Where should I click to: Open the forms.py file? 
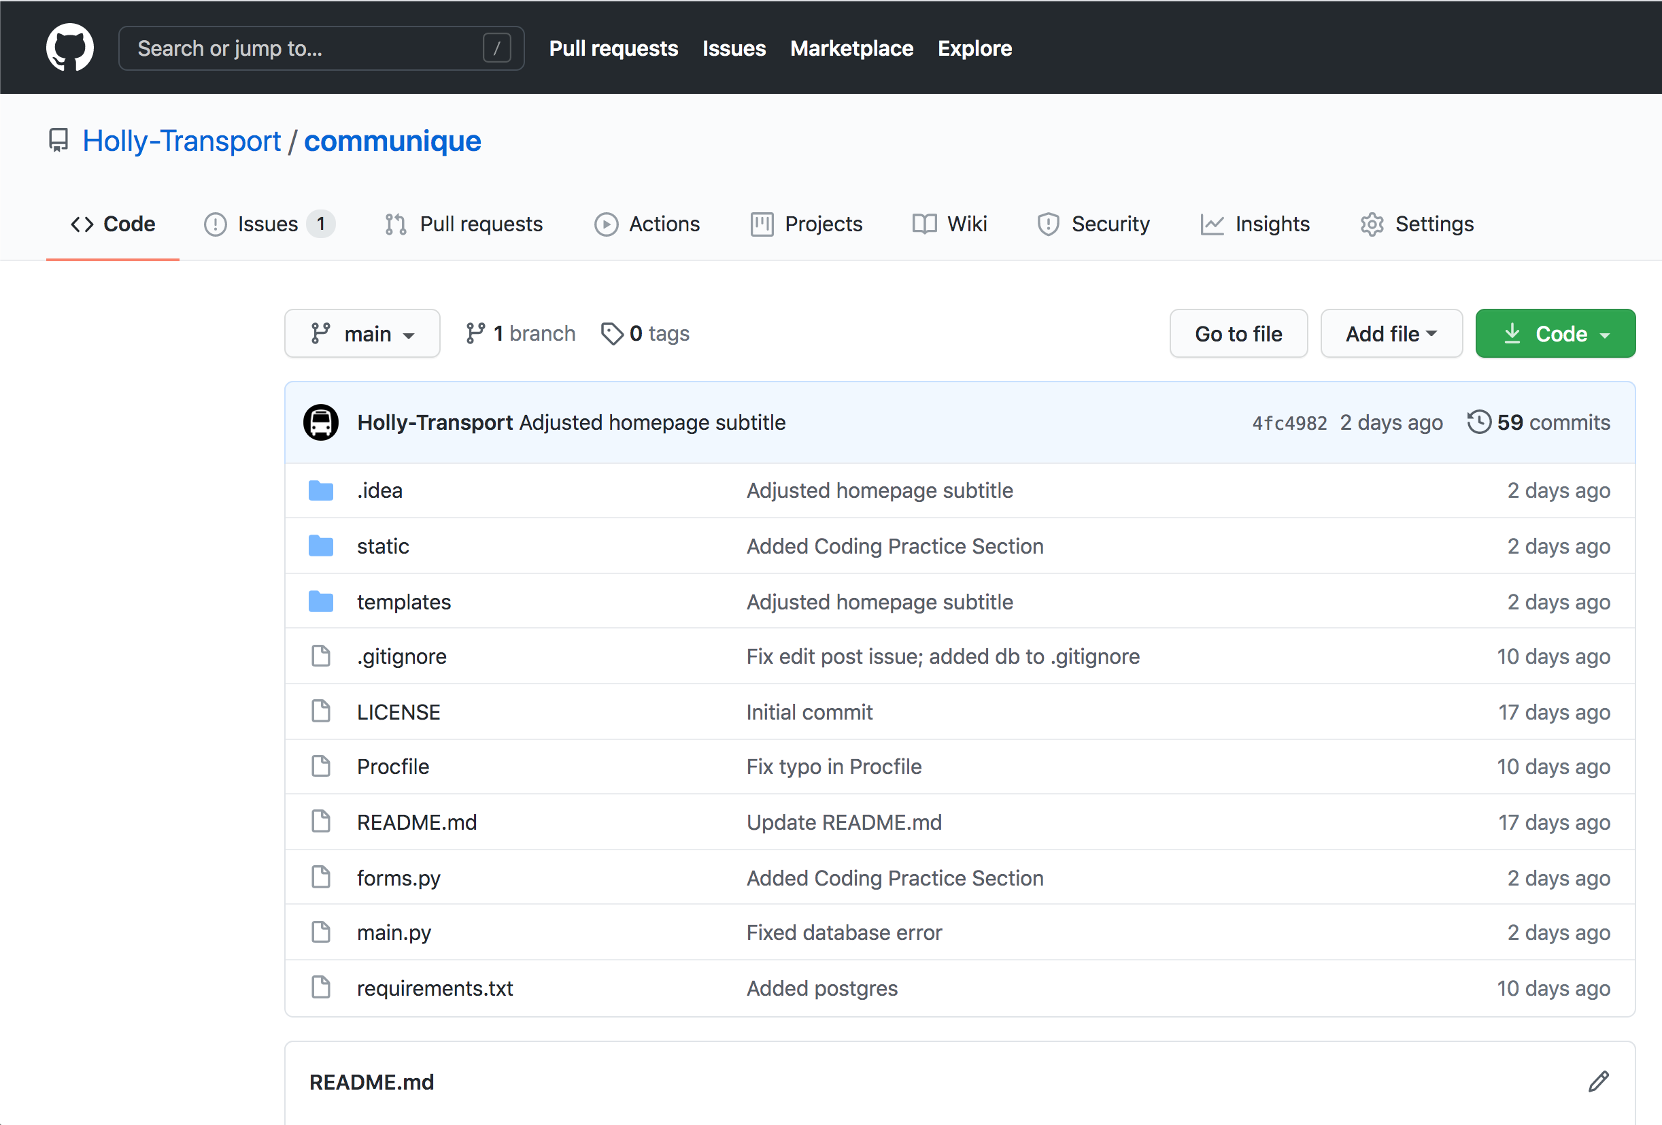click(x=399, y=877)
